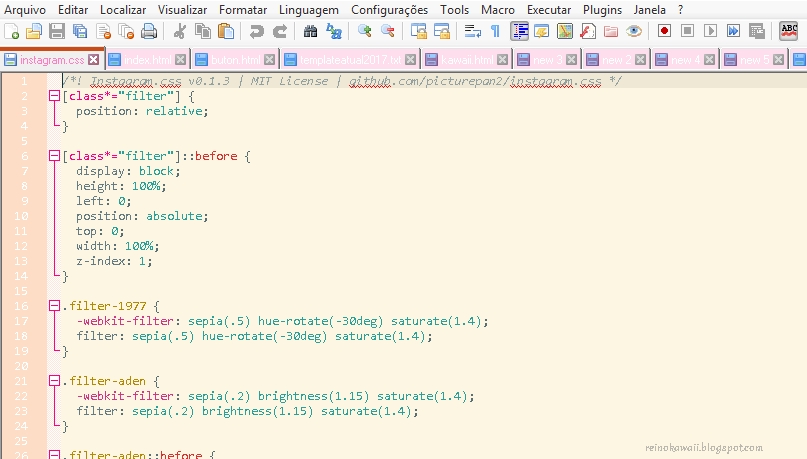This screenshot has height=459, width=807.
Task: Toggle indent guide toolbar icon
Action: [x=520, y=31]
